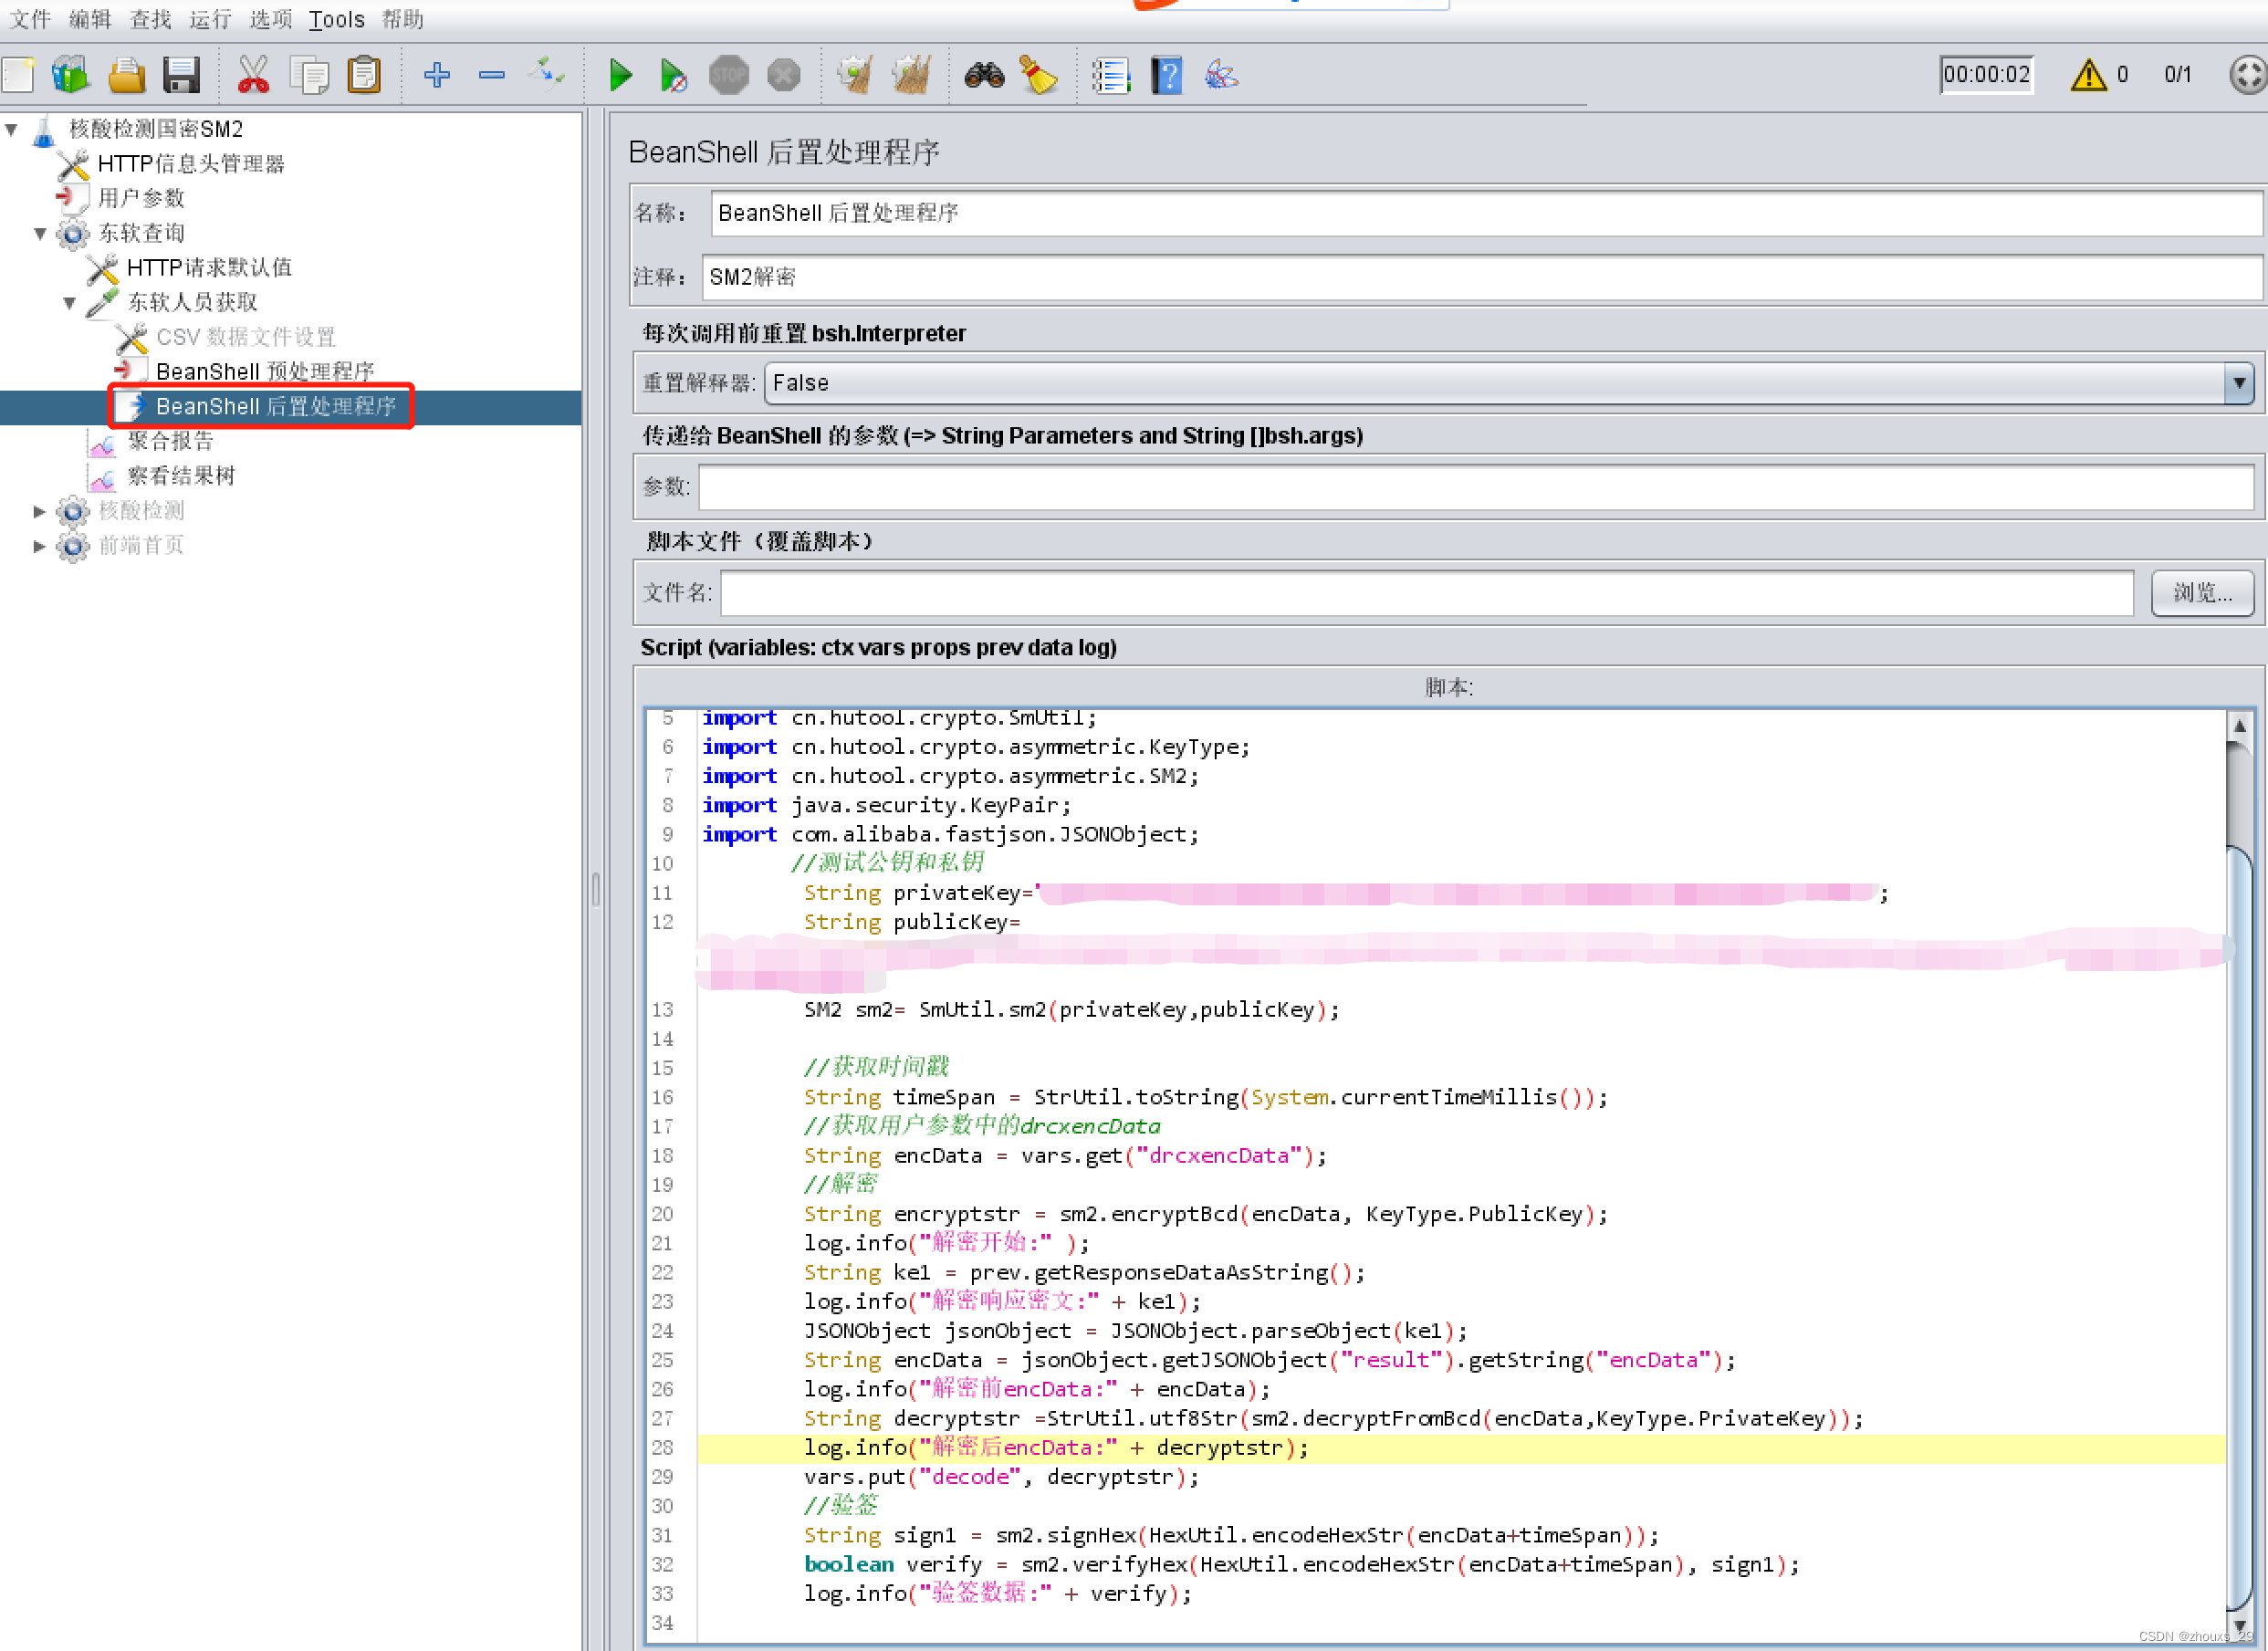Select 察看结果树 listener node
This screenshot has height=1651, width=2268.
[180, 476]
